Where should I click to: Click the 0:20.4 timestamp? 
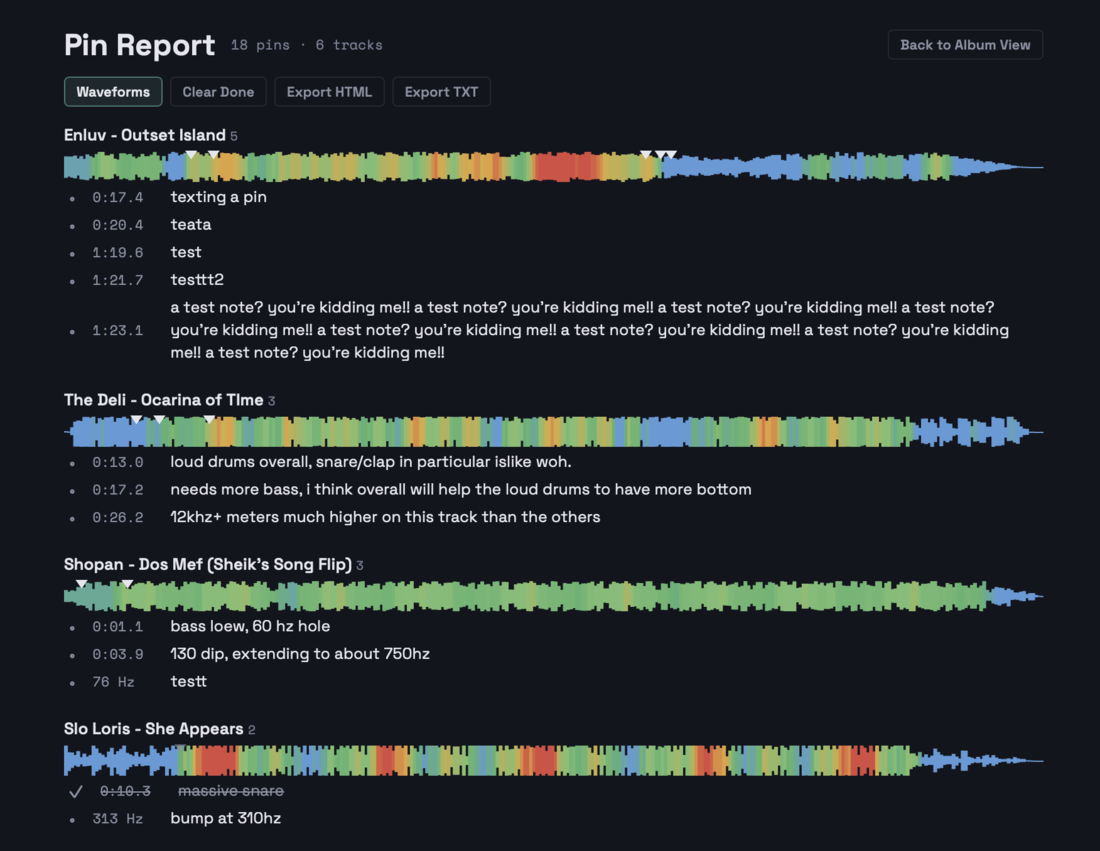pyautogui.click(x=118, y=225)
